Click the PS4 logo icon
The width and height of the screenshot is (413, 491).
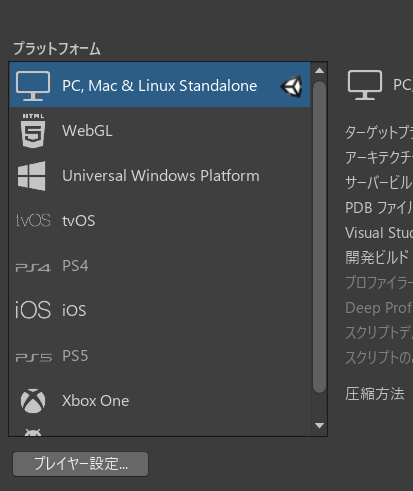(x=33, y=268)
